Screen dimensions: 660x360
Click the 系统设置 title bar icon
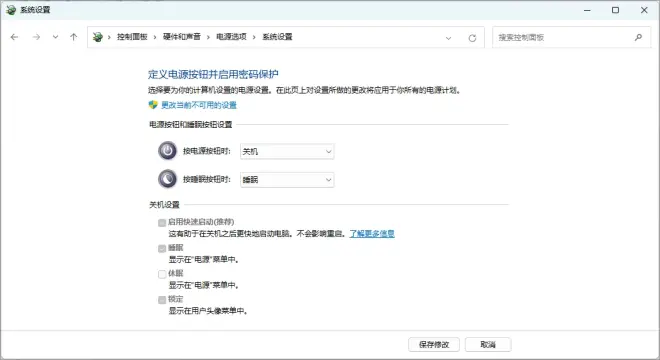11,10
